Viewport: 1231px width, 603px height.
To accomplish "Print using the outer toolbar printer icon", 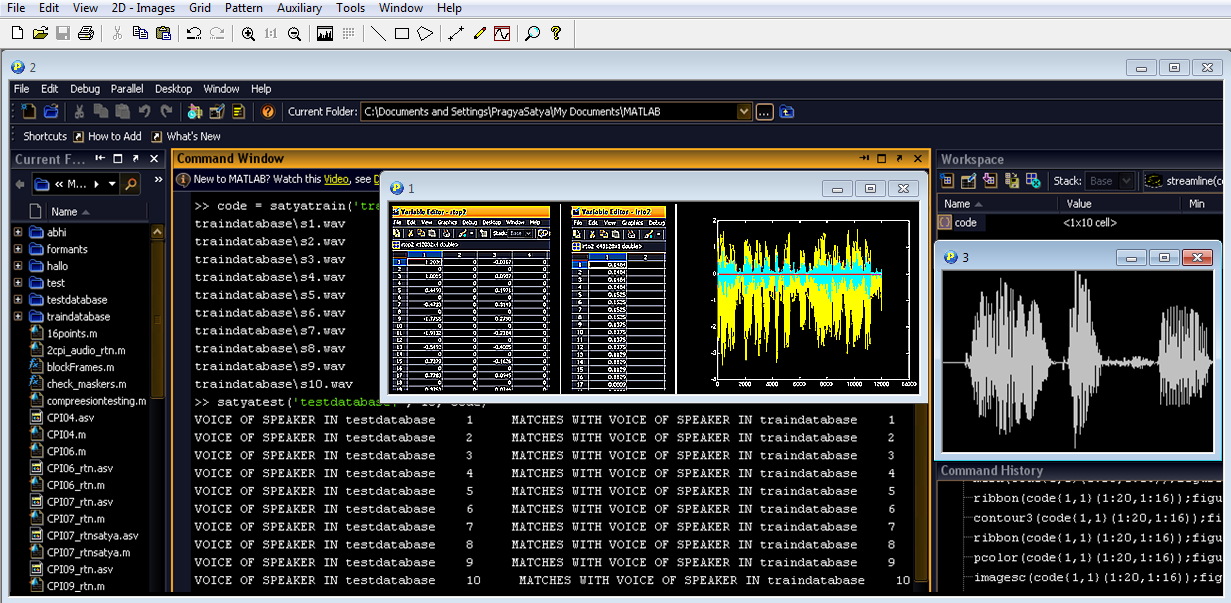I will 85,33.
